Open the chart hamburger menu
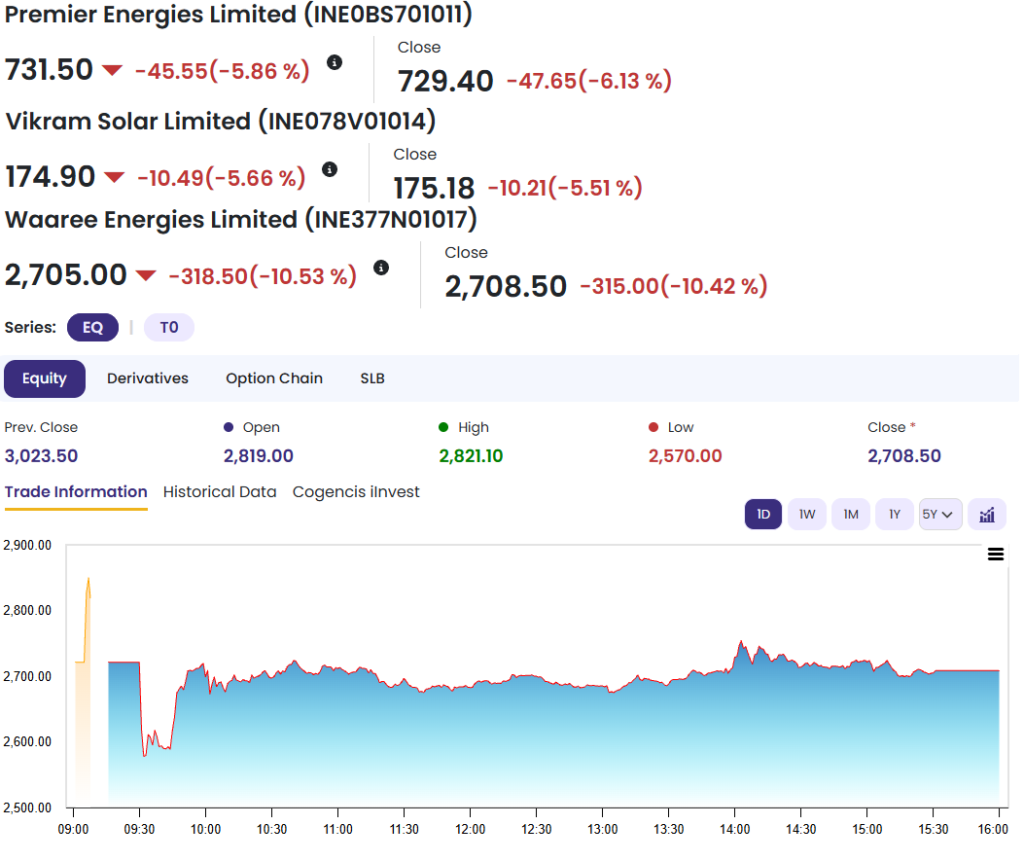 click(x=995, y=554)
